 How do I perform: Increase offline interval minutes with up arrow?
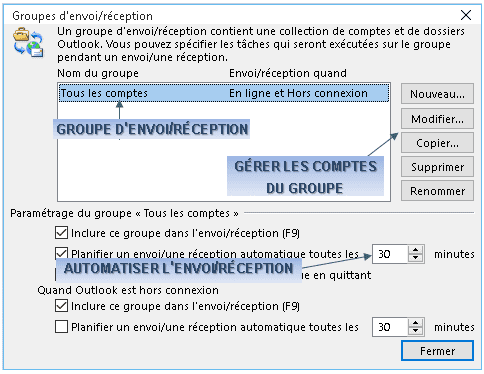click(x=415, y=323)
